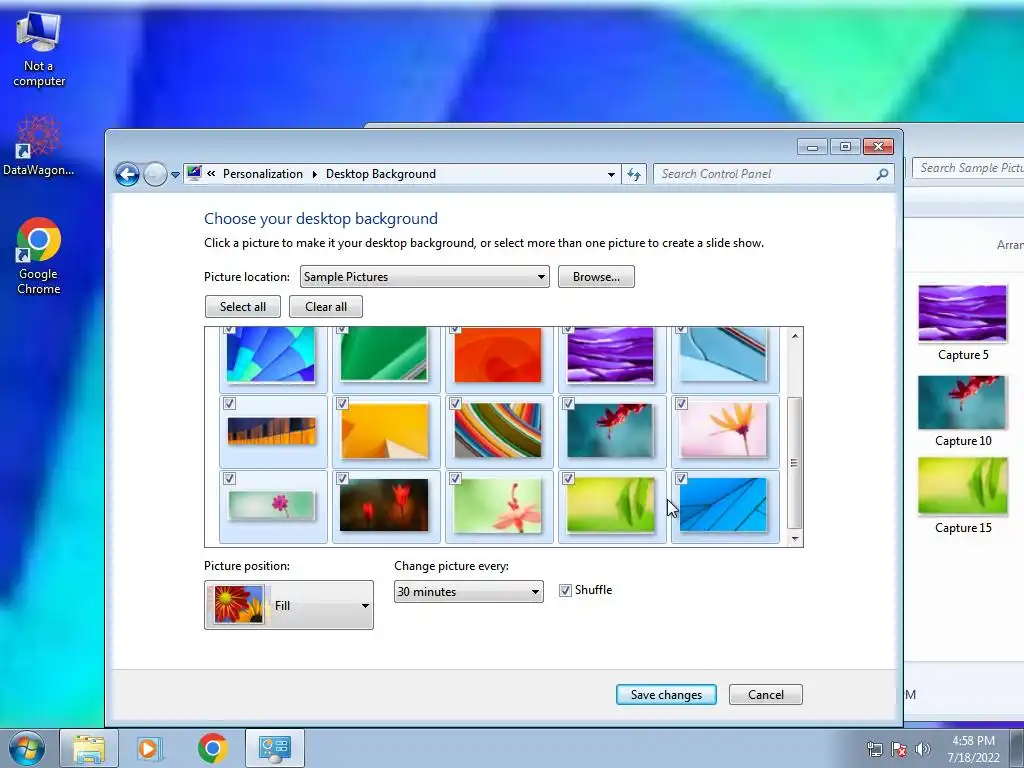Select the green leaf wallpaper thumbnail in dialog

[611, 505]
